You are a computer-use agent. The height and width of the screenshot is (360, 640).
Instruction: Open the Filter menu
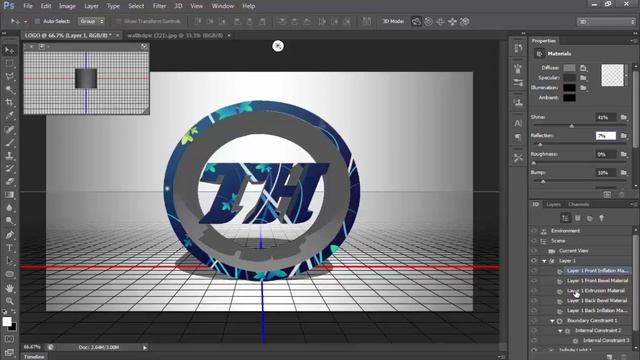pos(160,6)
